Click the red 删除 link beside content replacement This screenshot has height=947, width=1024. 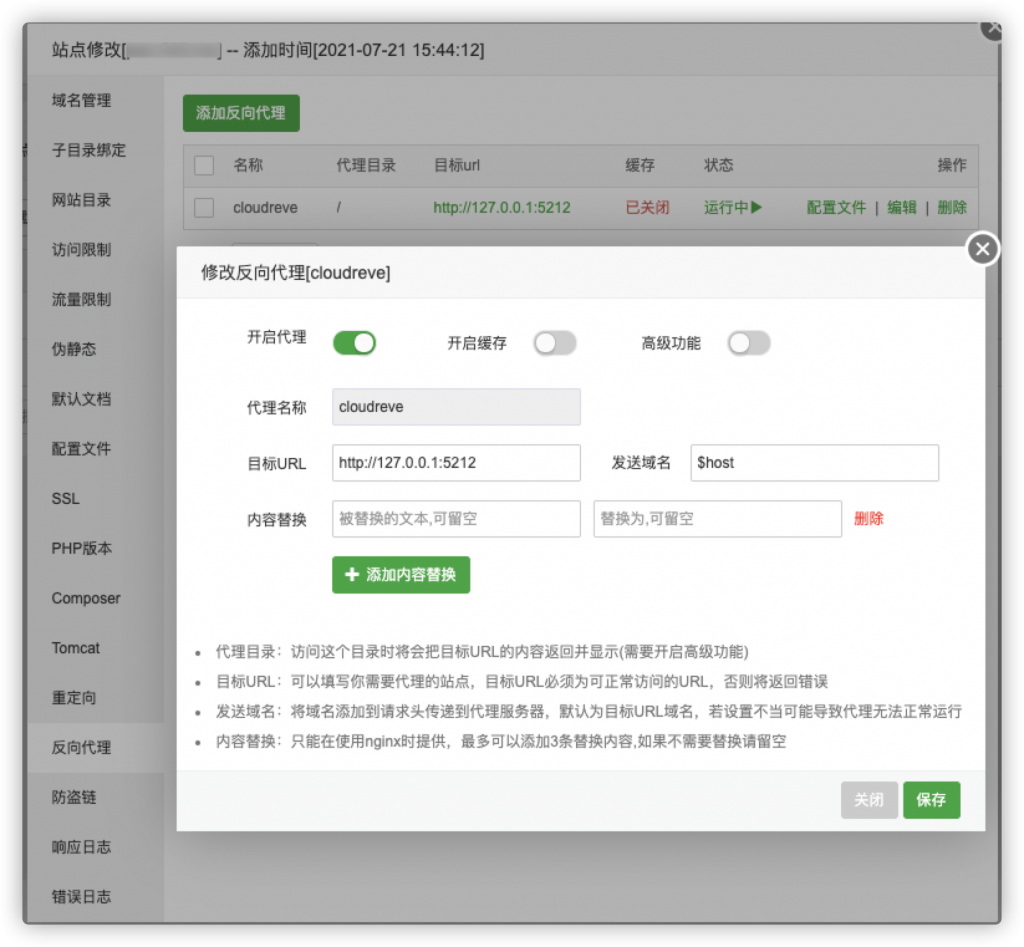(x=868, y=519)
